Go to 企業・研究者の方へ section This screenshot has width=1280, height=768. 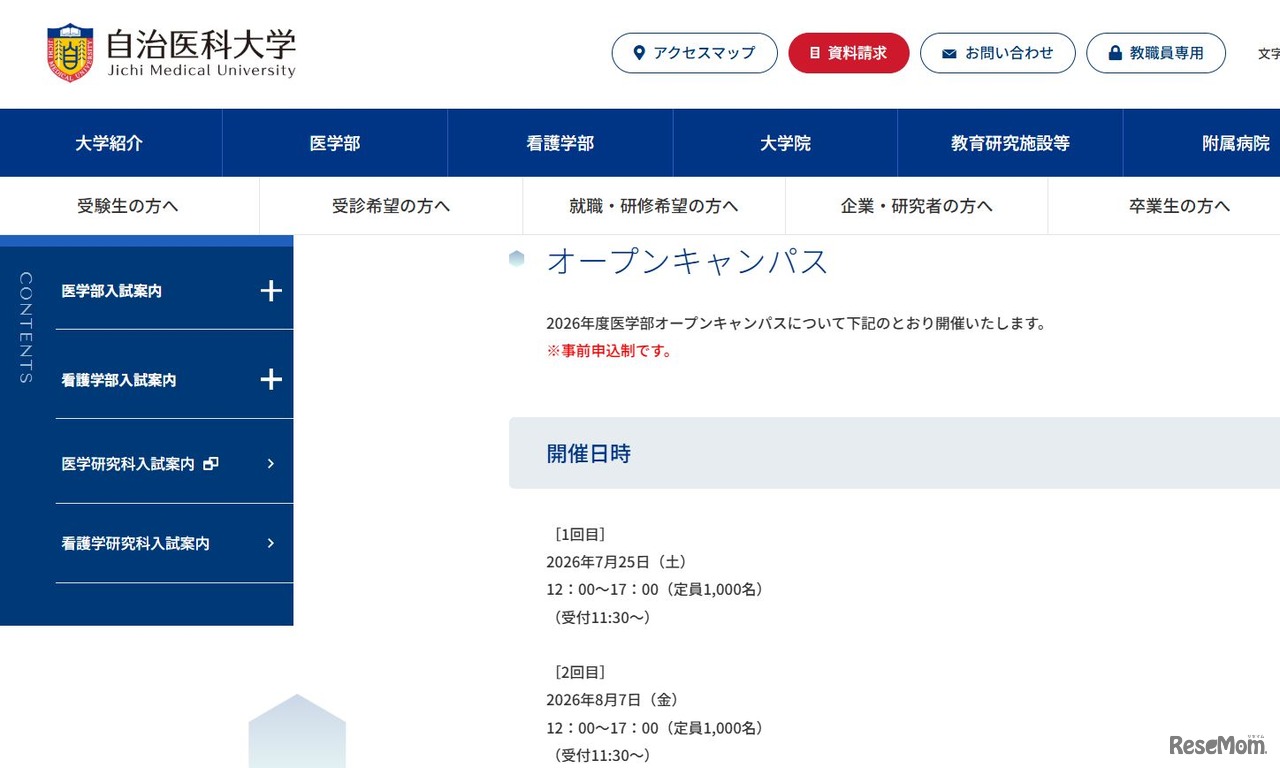(x=917, y=206)
